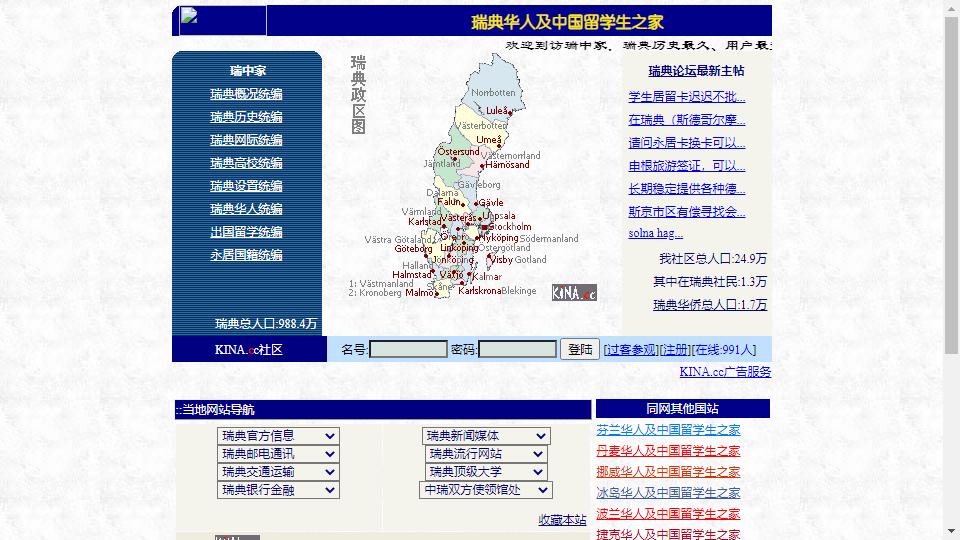Click Norrbotten region on the map
Image resolution: width=960 pixels, height=540 pixels.
point(493,92)
